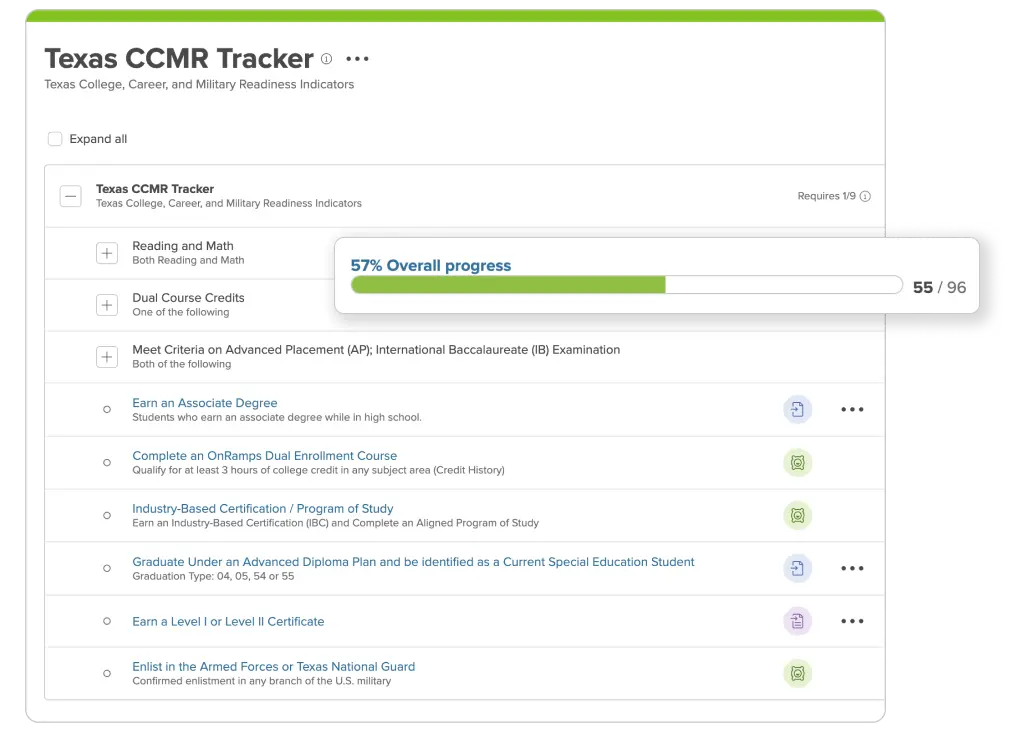Click Graduation Type: 04, 05, 54 or 55 text

coord(213,576)
